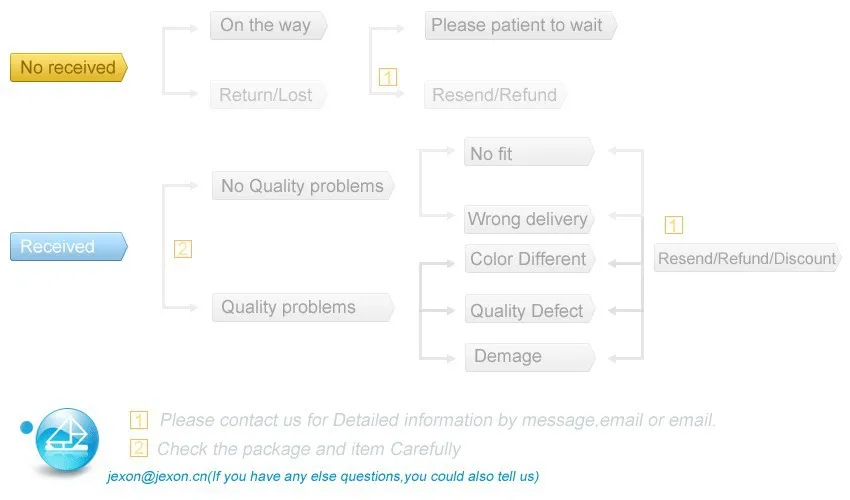Click the Quality Defect box
The image size is (850, 500).
pyautogui.click(x=528, y=311)
